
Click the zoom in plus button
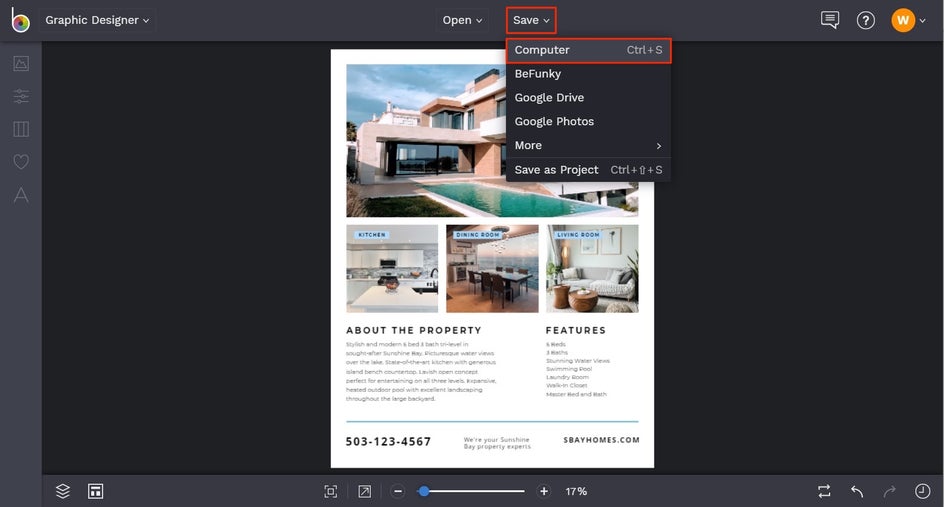[x=544, y=491]
